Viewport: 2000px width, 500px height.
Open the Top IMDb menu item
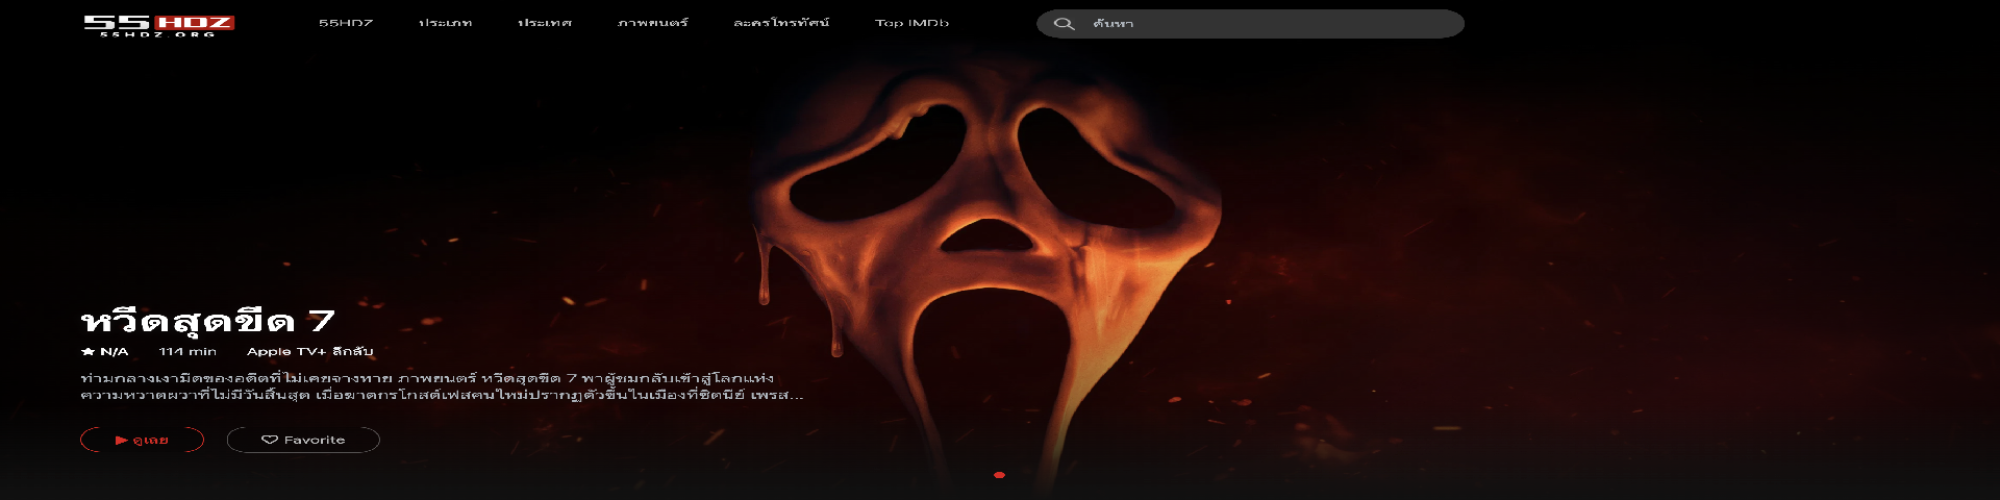coord(912,23)
